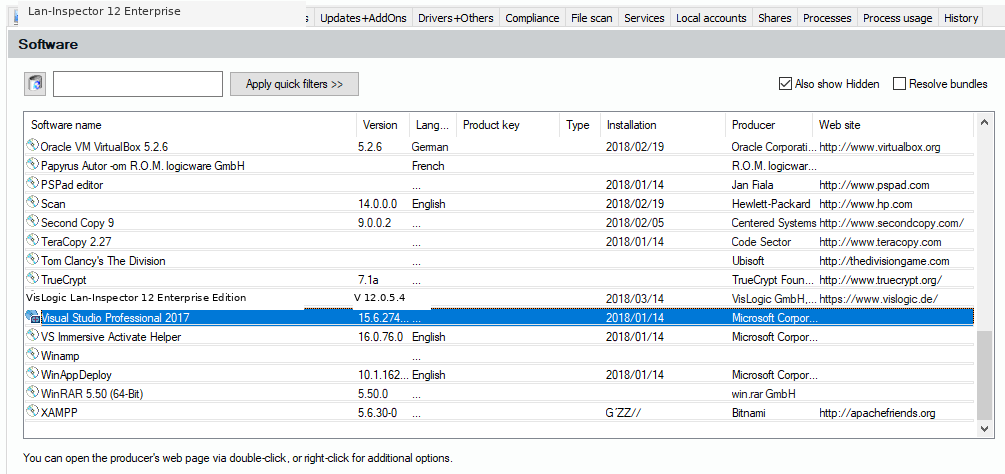Screen dimensions: 1005x474
Task: Sort by Web site column header
Action: 893,125
